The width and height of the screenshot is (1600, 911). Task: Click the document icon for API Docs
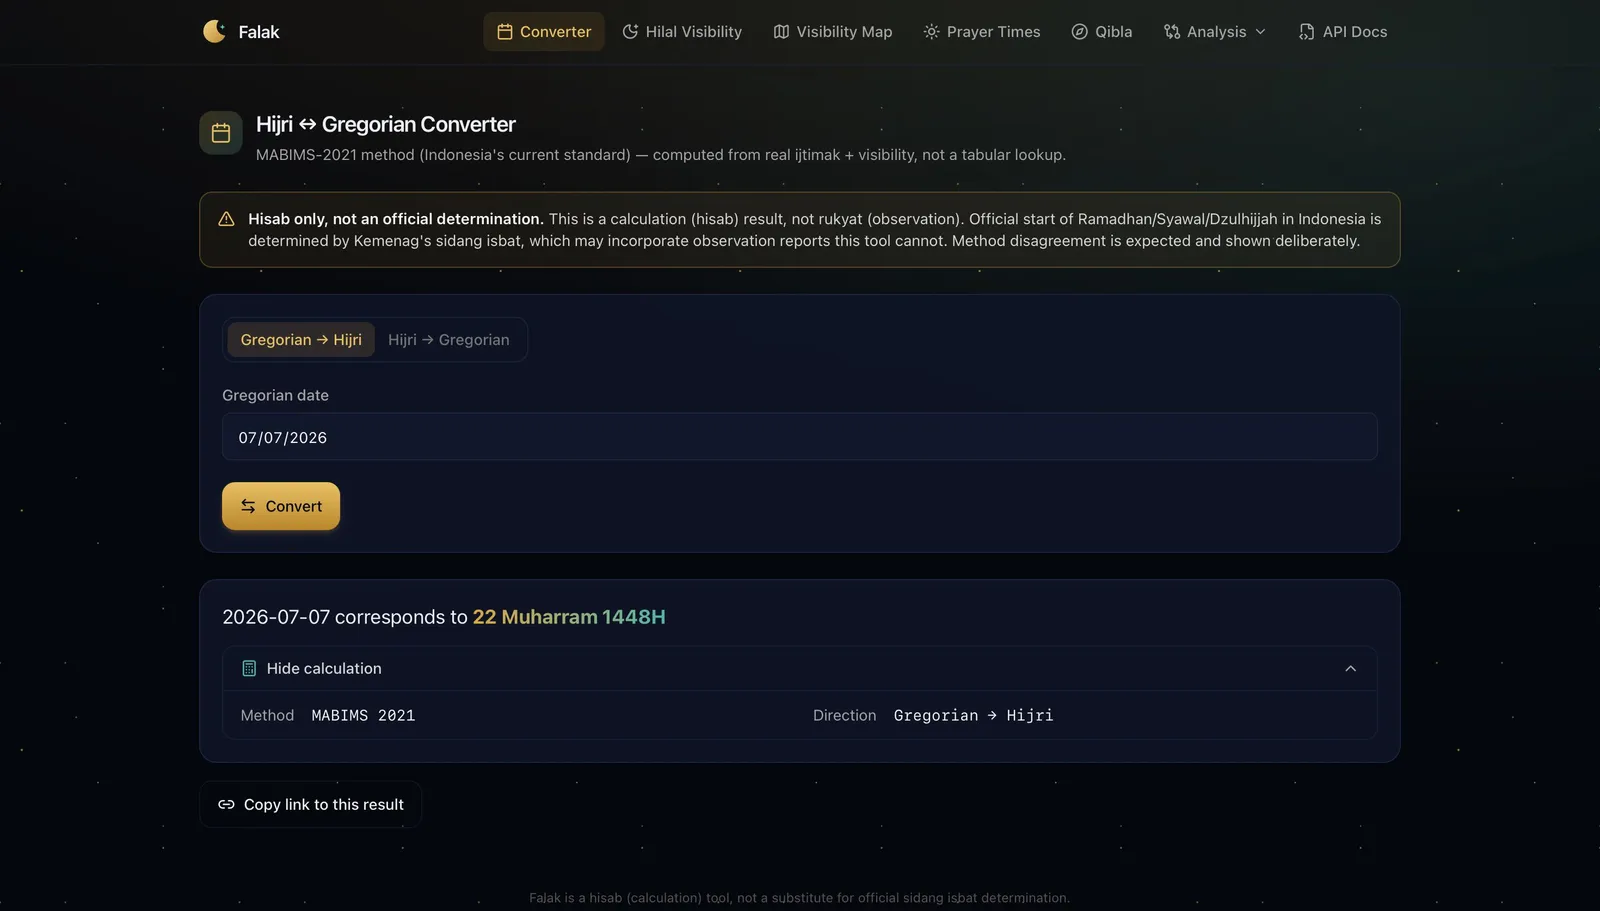coord(1306,32)
